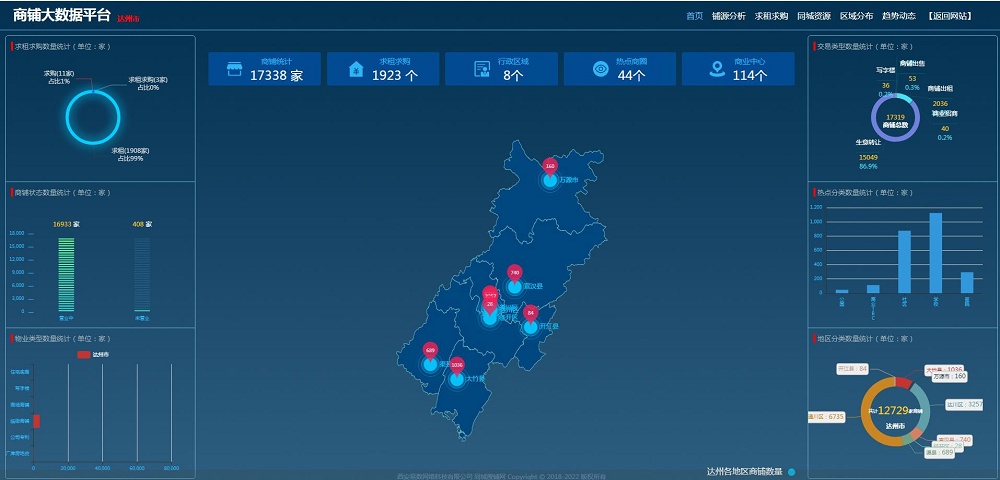The height and width of the screenshot is (480, 1000).
Task: Go to the 区域分布 nav tab
Action: 857,16
